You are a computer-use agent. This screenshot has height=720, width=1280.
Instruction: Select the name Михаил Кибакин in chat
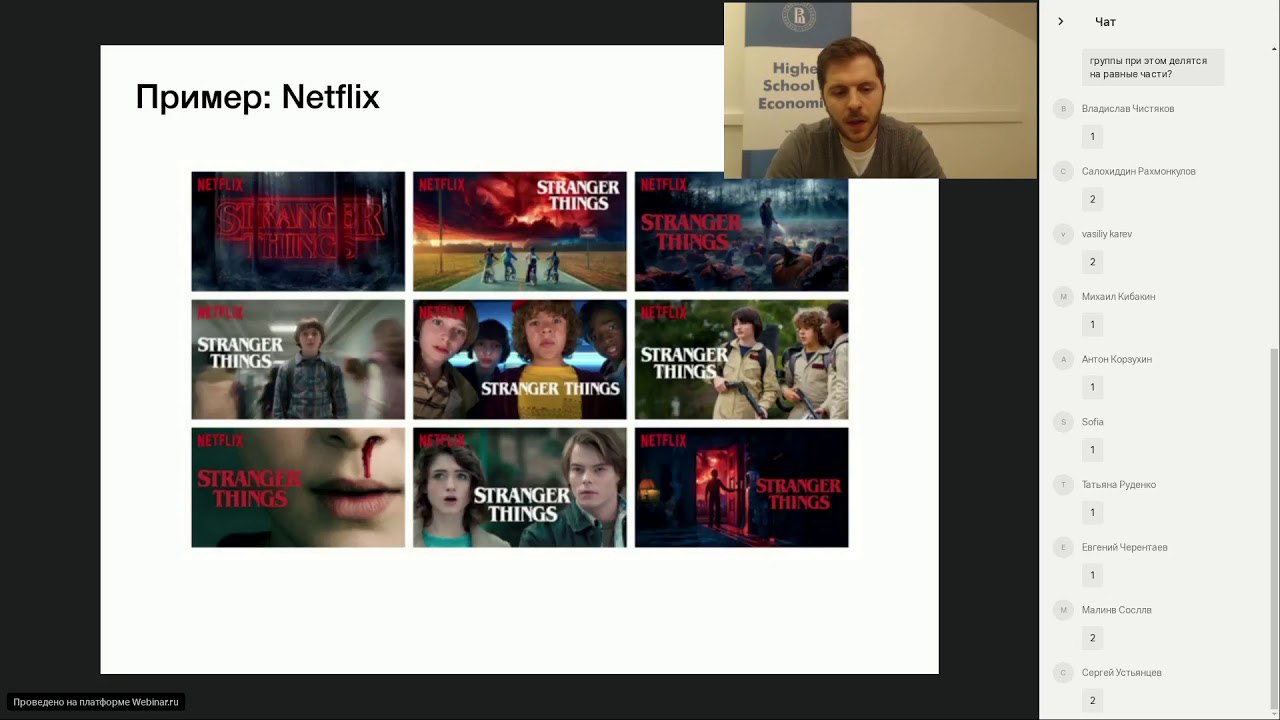point(1118,297)
